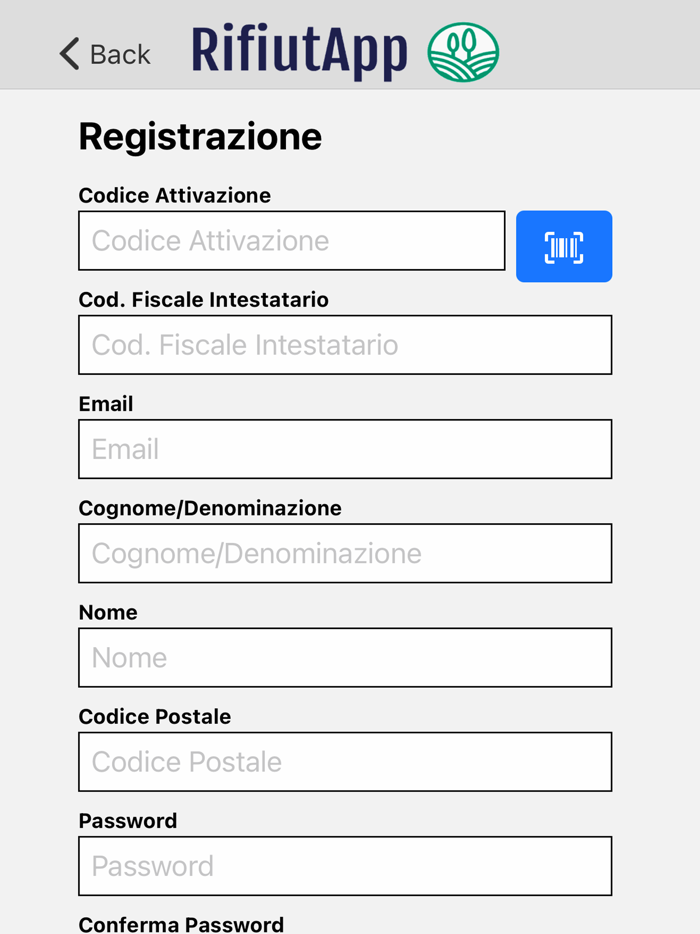Click the RifiutApp title in the header
The height and width of the screenshot is (934, 700).
298,50
